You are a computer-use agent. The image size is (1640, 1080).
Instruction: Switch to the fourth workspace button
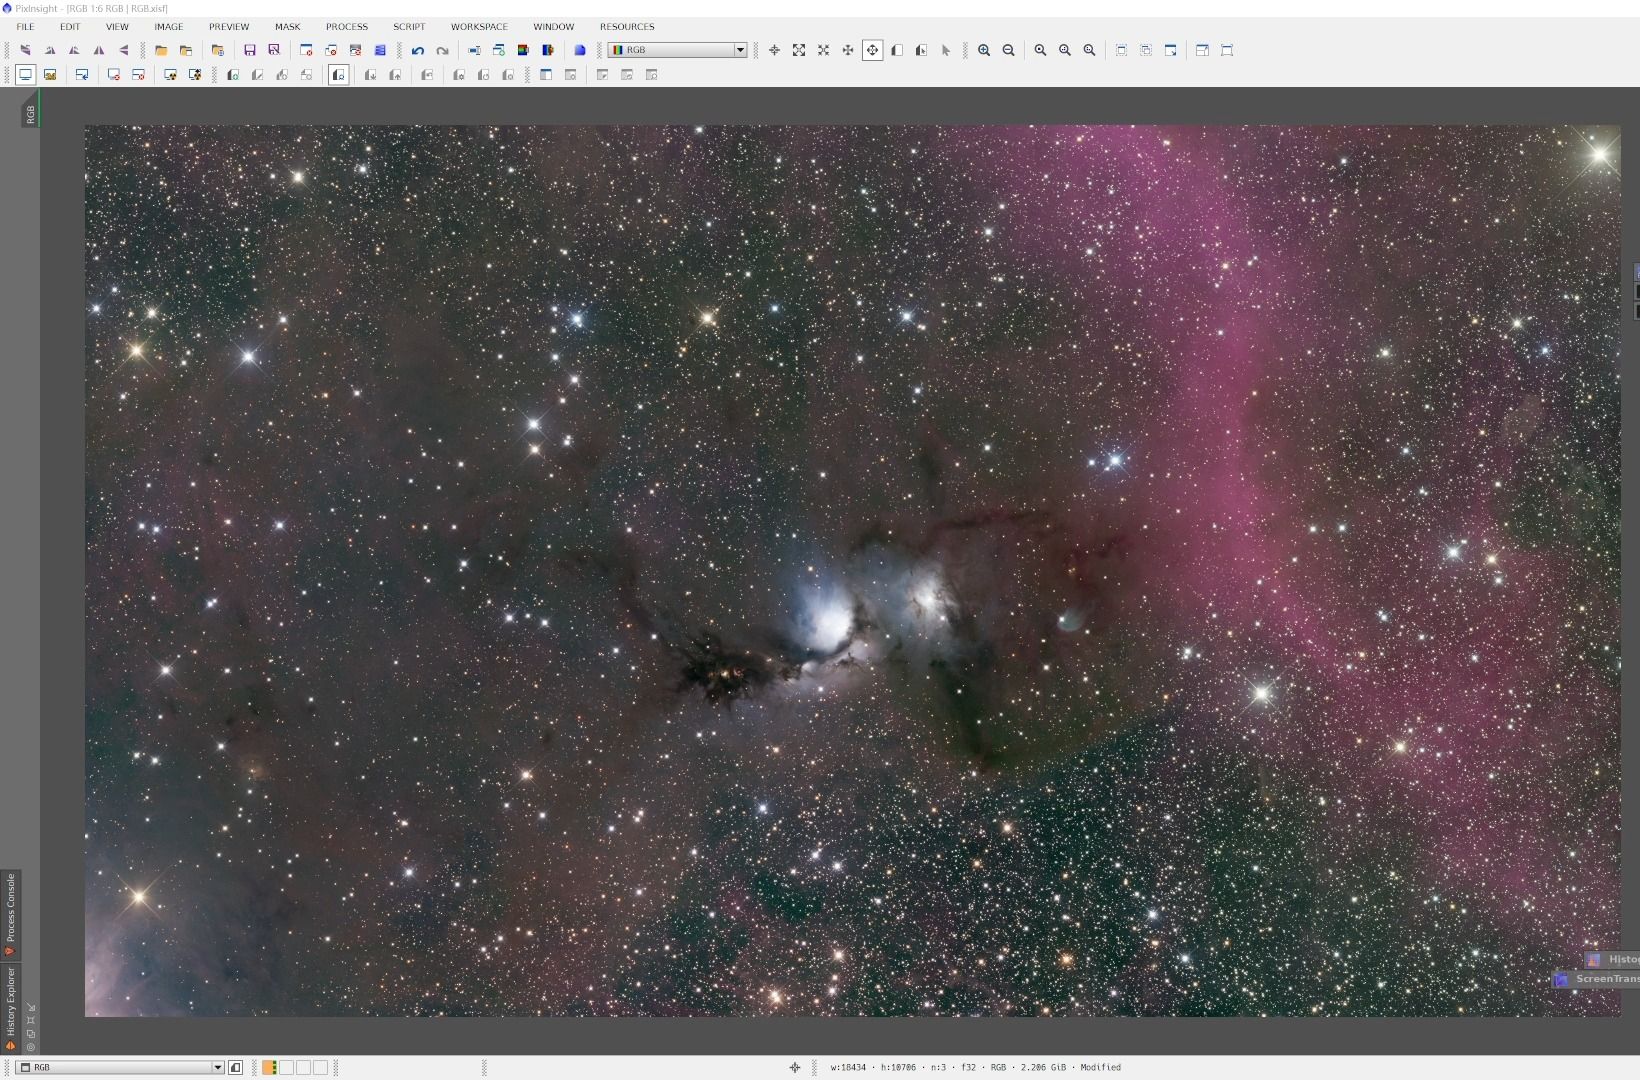(x=320, y=1067)
